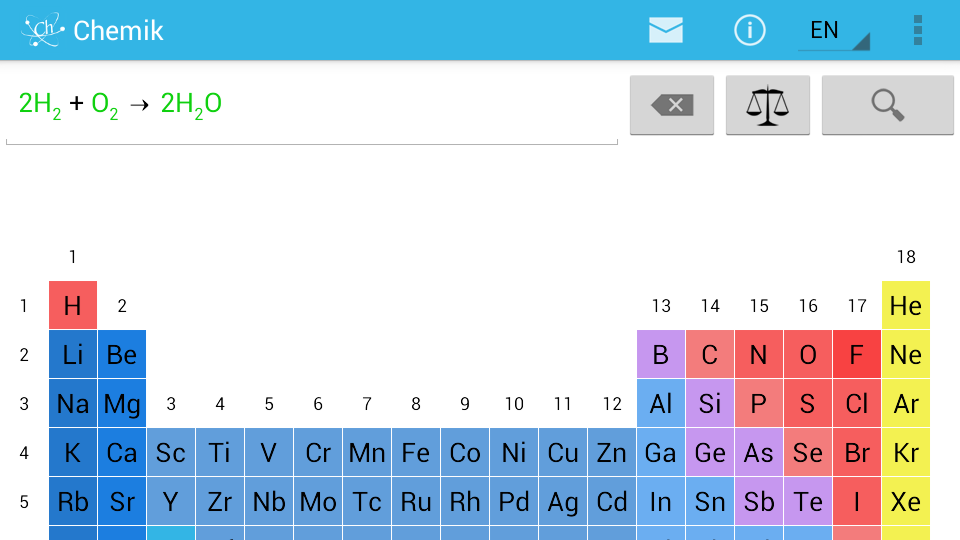
Task: Select element Rb (Rubidium)
Action: point(73,501)
